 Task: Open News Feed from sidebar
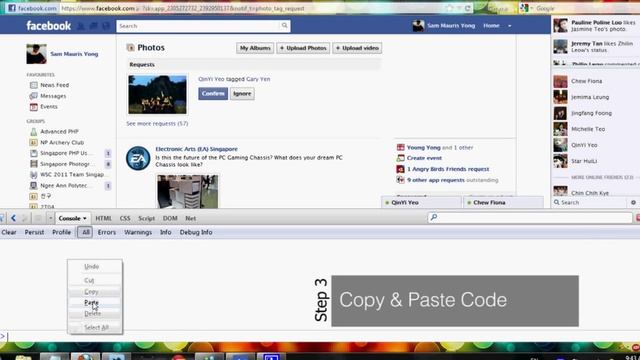click(54, 85)
